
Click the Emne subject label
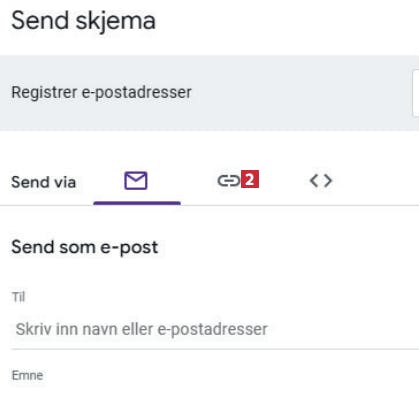(27, 375)
